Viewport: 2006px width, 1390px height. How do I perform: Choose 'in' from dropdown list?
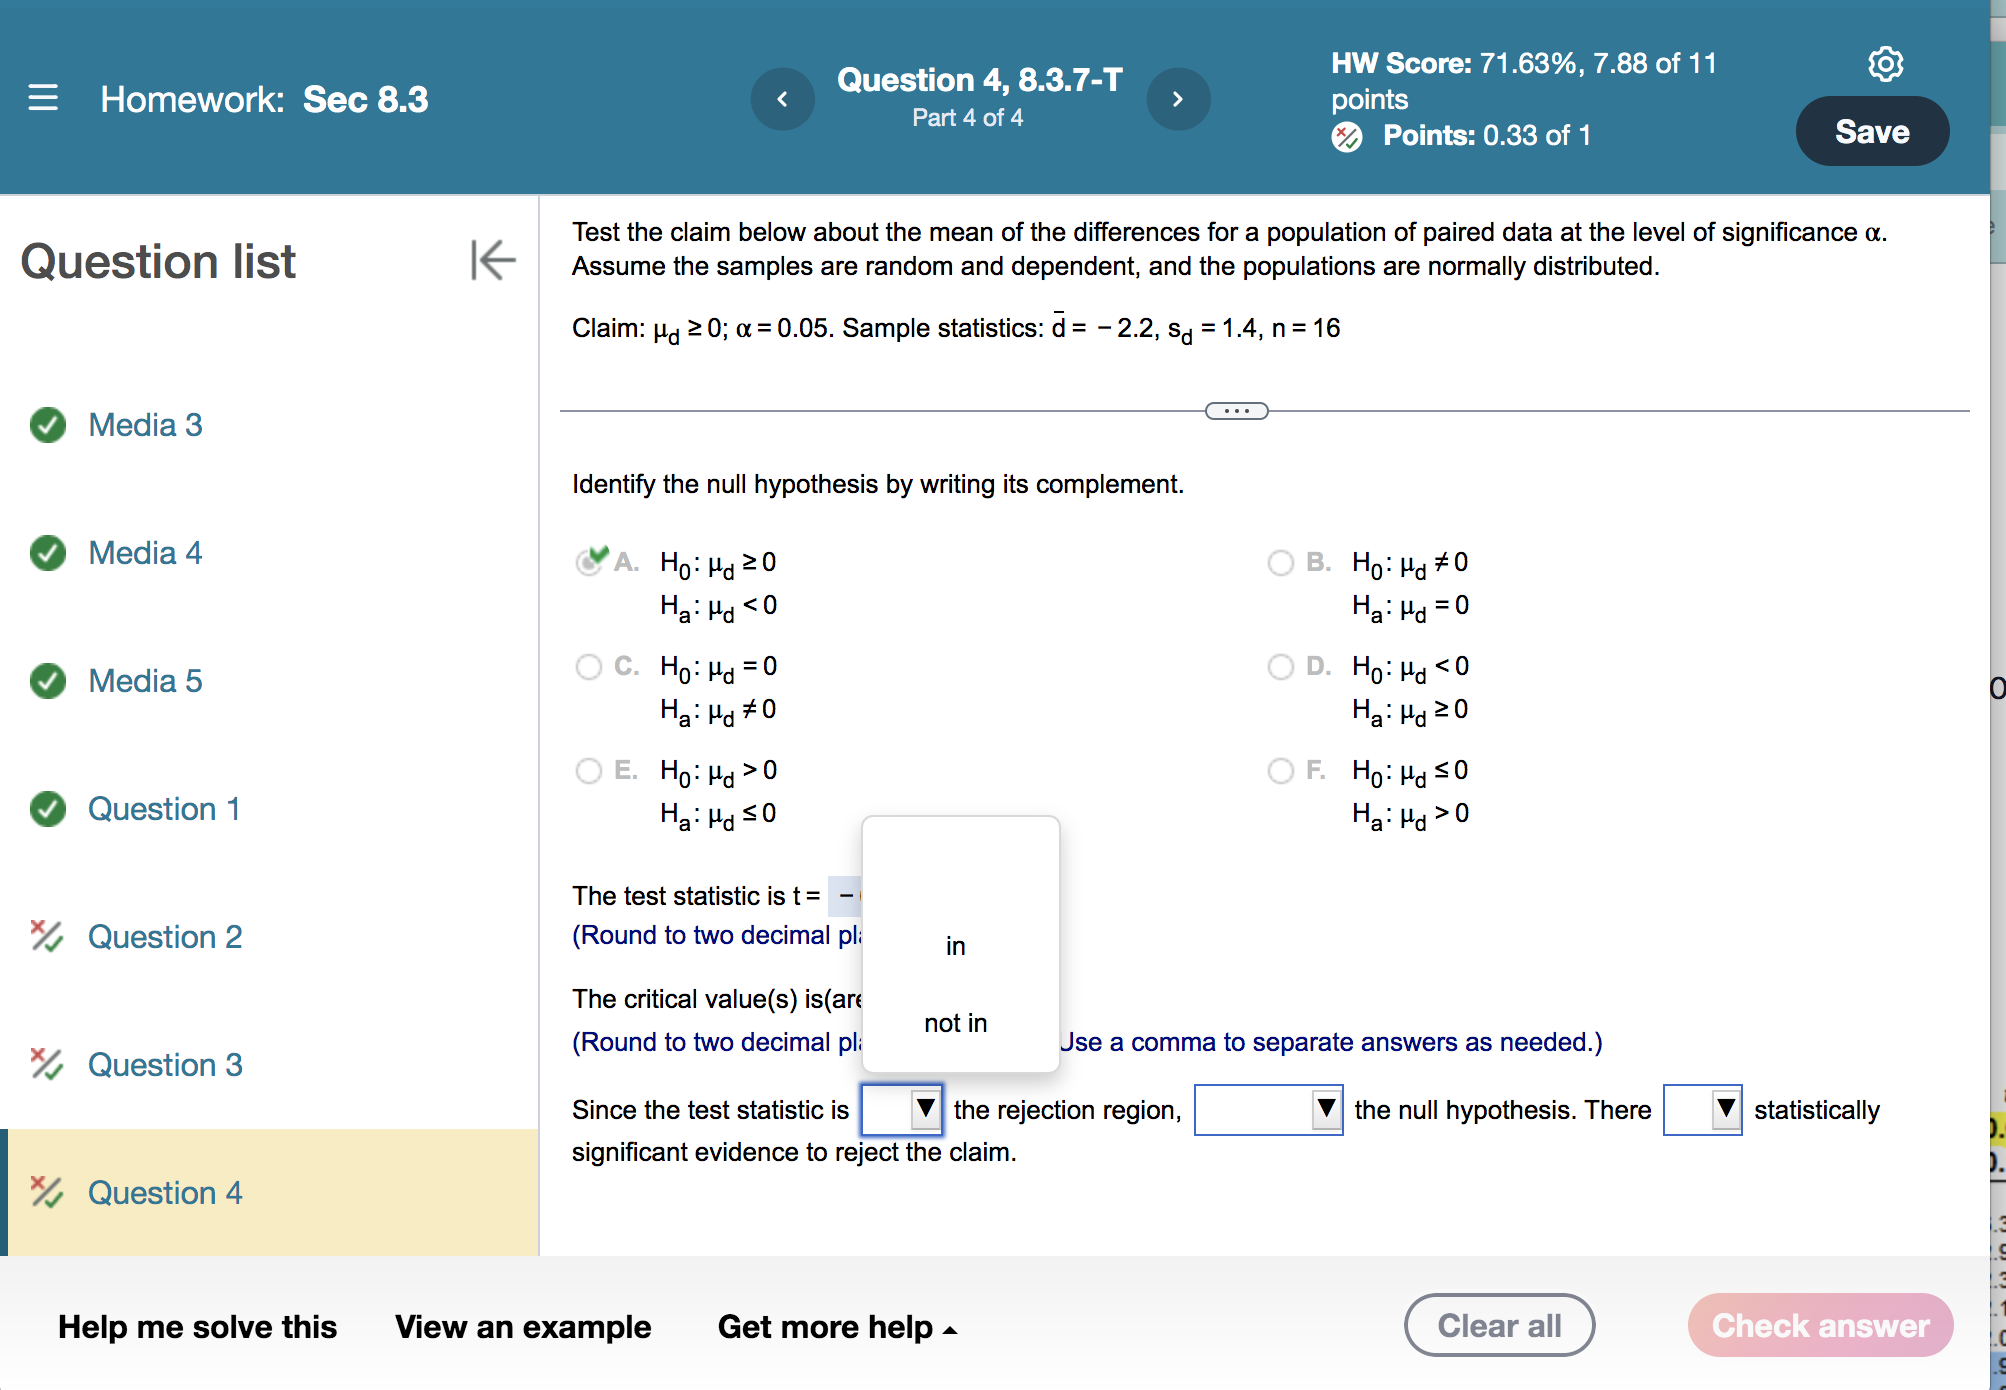pos(955,946)
